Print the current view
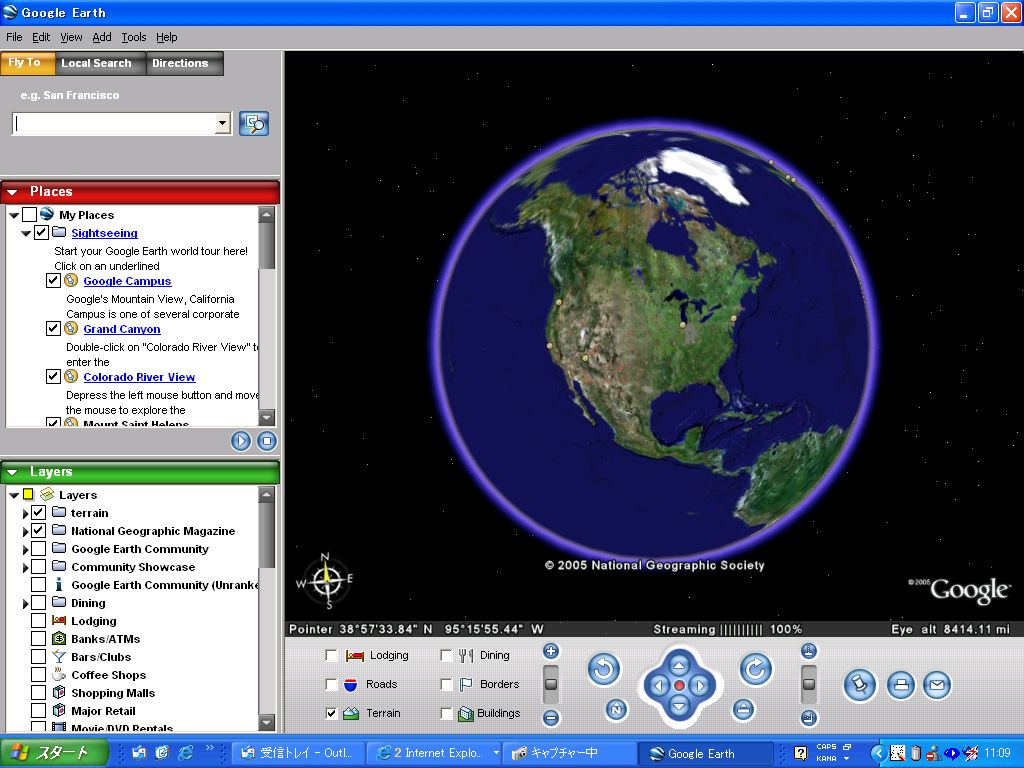1024x768 pixels. (x=901, y=685)
